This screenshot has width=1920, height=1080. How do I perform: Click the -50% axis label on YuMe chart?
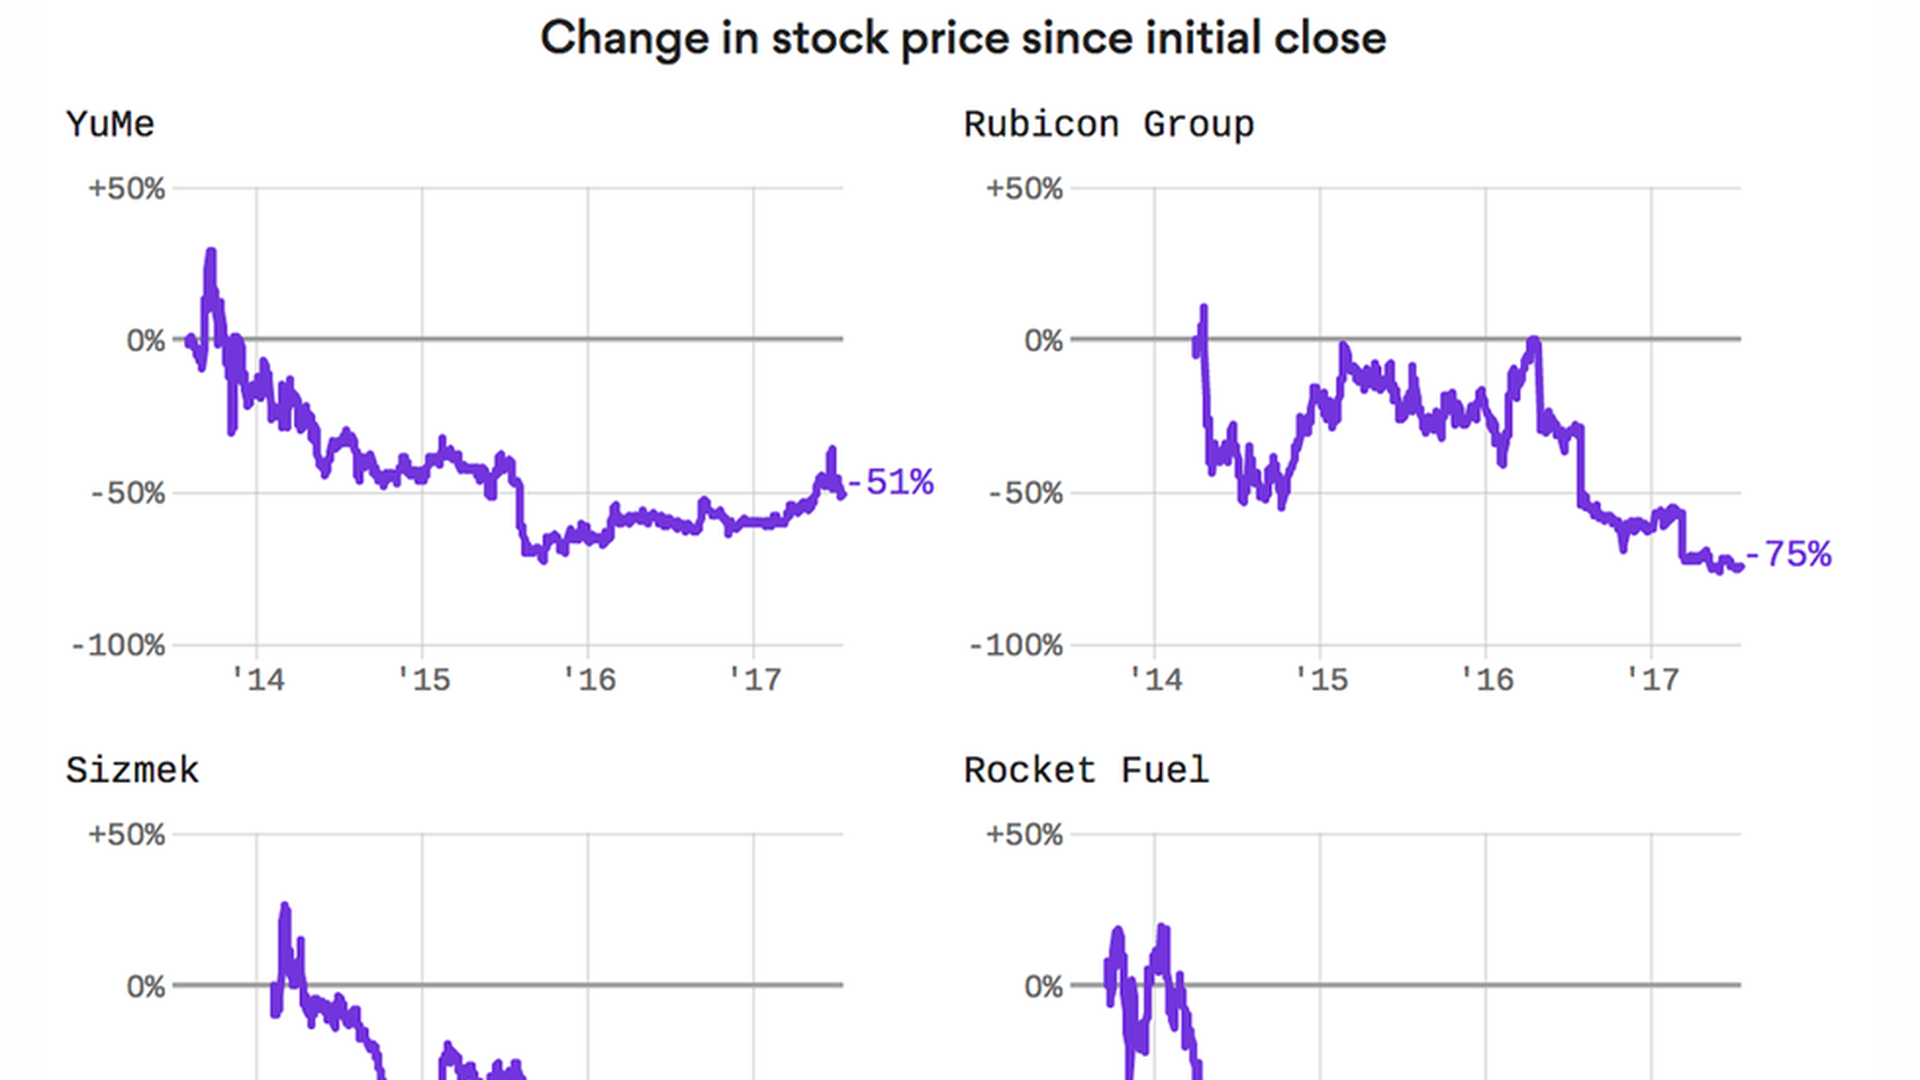tap(126, 493)
